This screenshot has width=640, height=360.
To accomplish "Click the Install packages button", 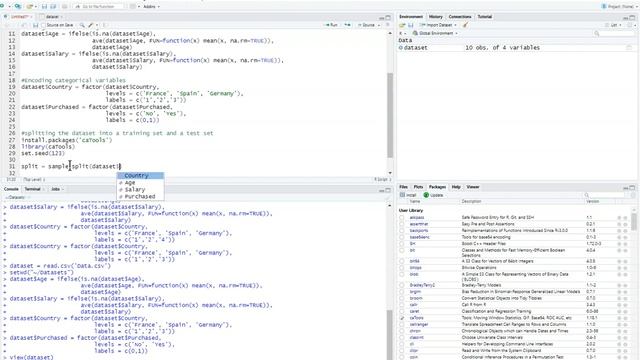I will [x=408, y=195].
